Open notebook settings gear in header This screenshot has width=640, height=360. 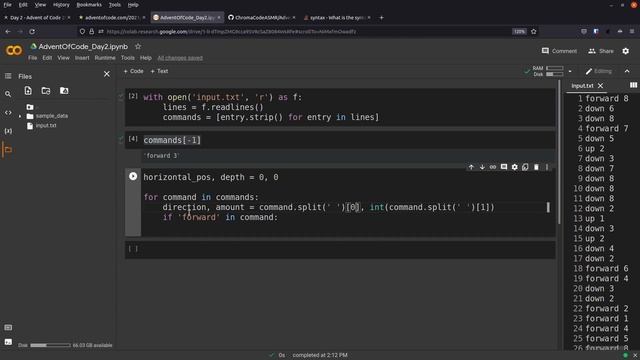click(626, 51)
